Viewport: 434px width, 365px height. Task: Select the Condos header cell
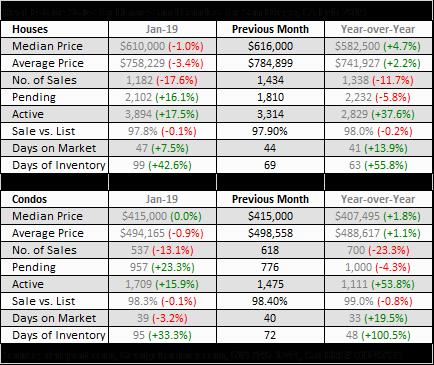[x=55, y=199]
